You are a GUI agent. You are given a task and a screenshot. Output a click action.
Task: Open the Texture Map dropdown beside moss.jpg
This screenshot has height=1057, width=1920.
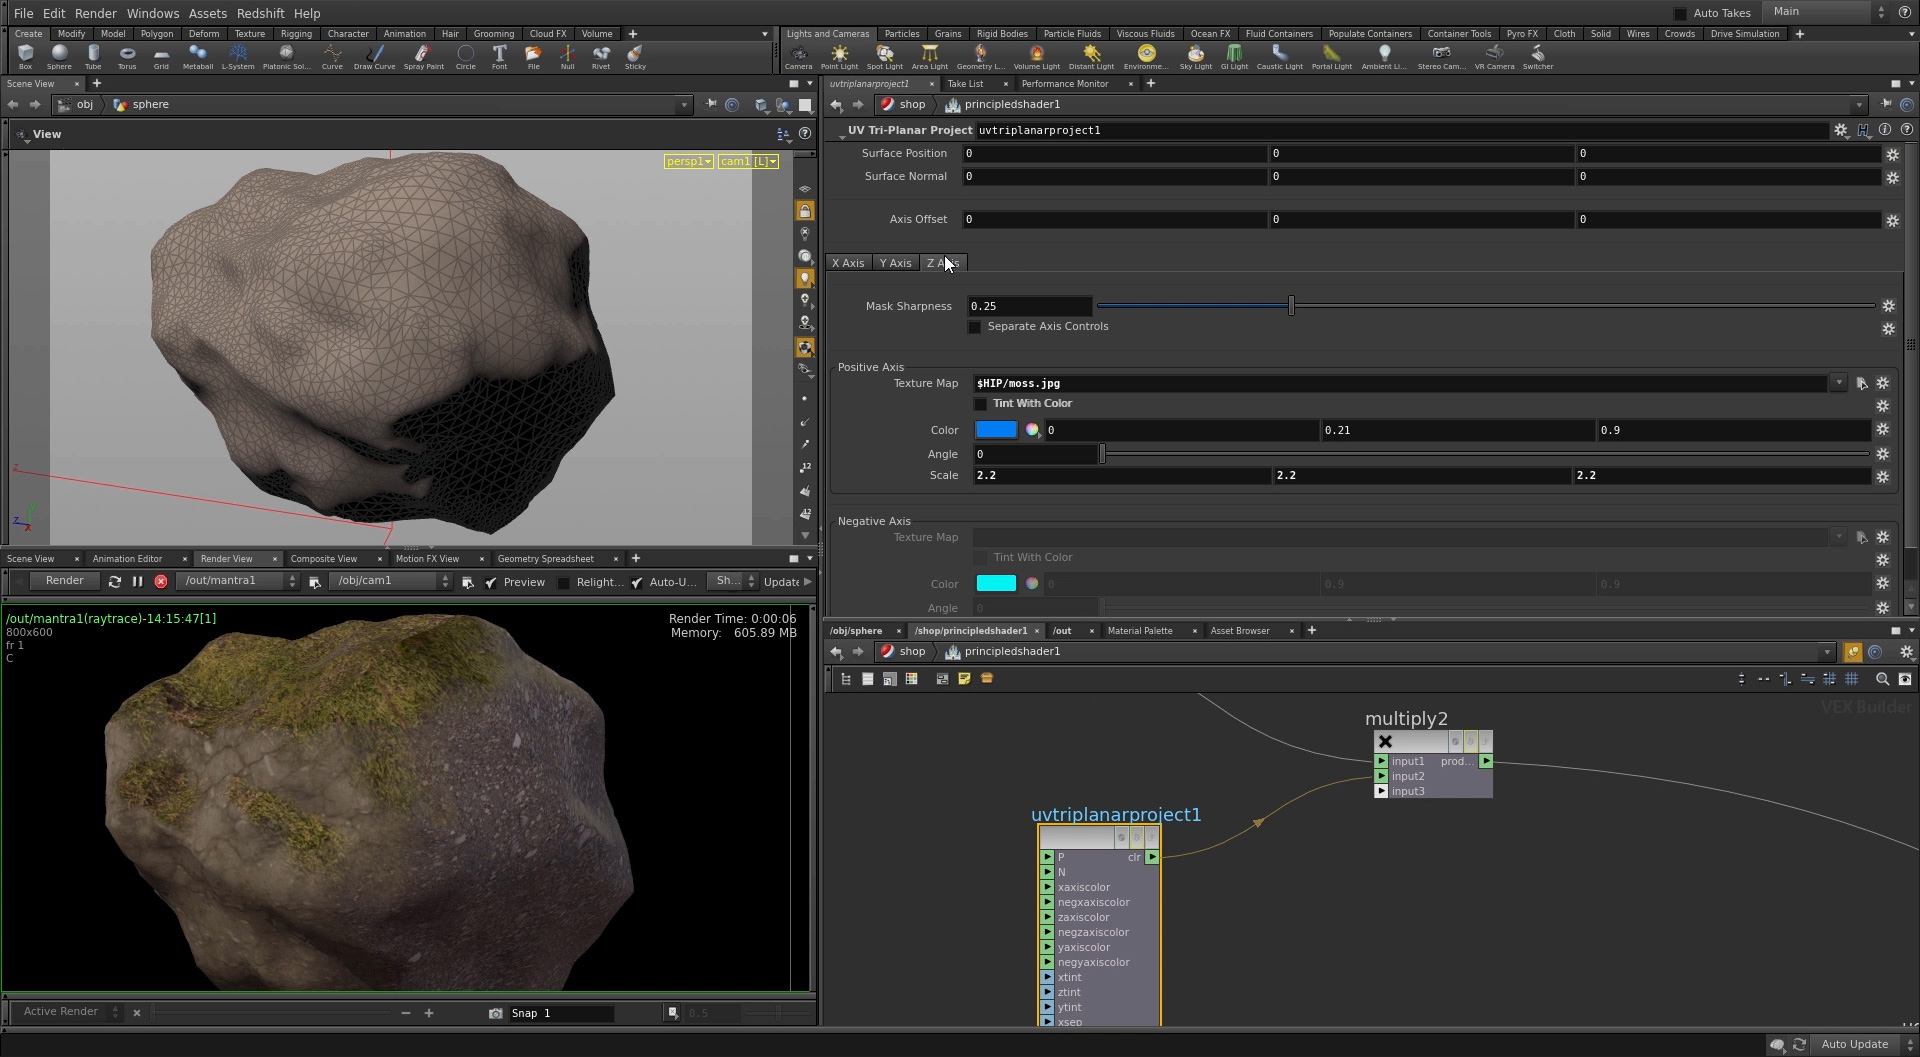click(x=1840, y=383)
